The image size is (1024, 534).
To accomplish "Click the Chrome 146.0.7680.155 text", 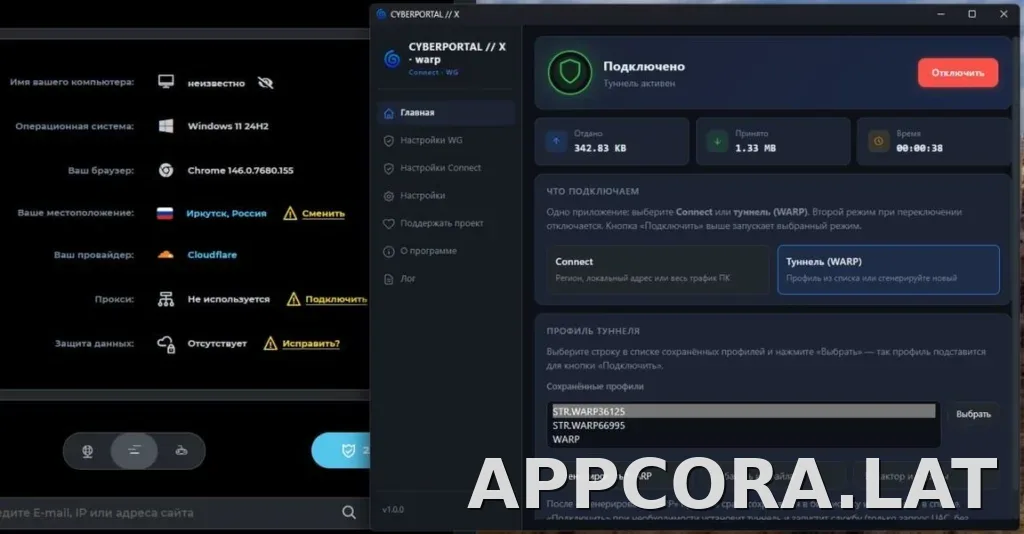I will [240, 170].
